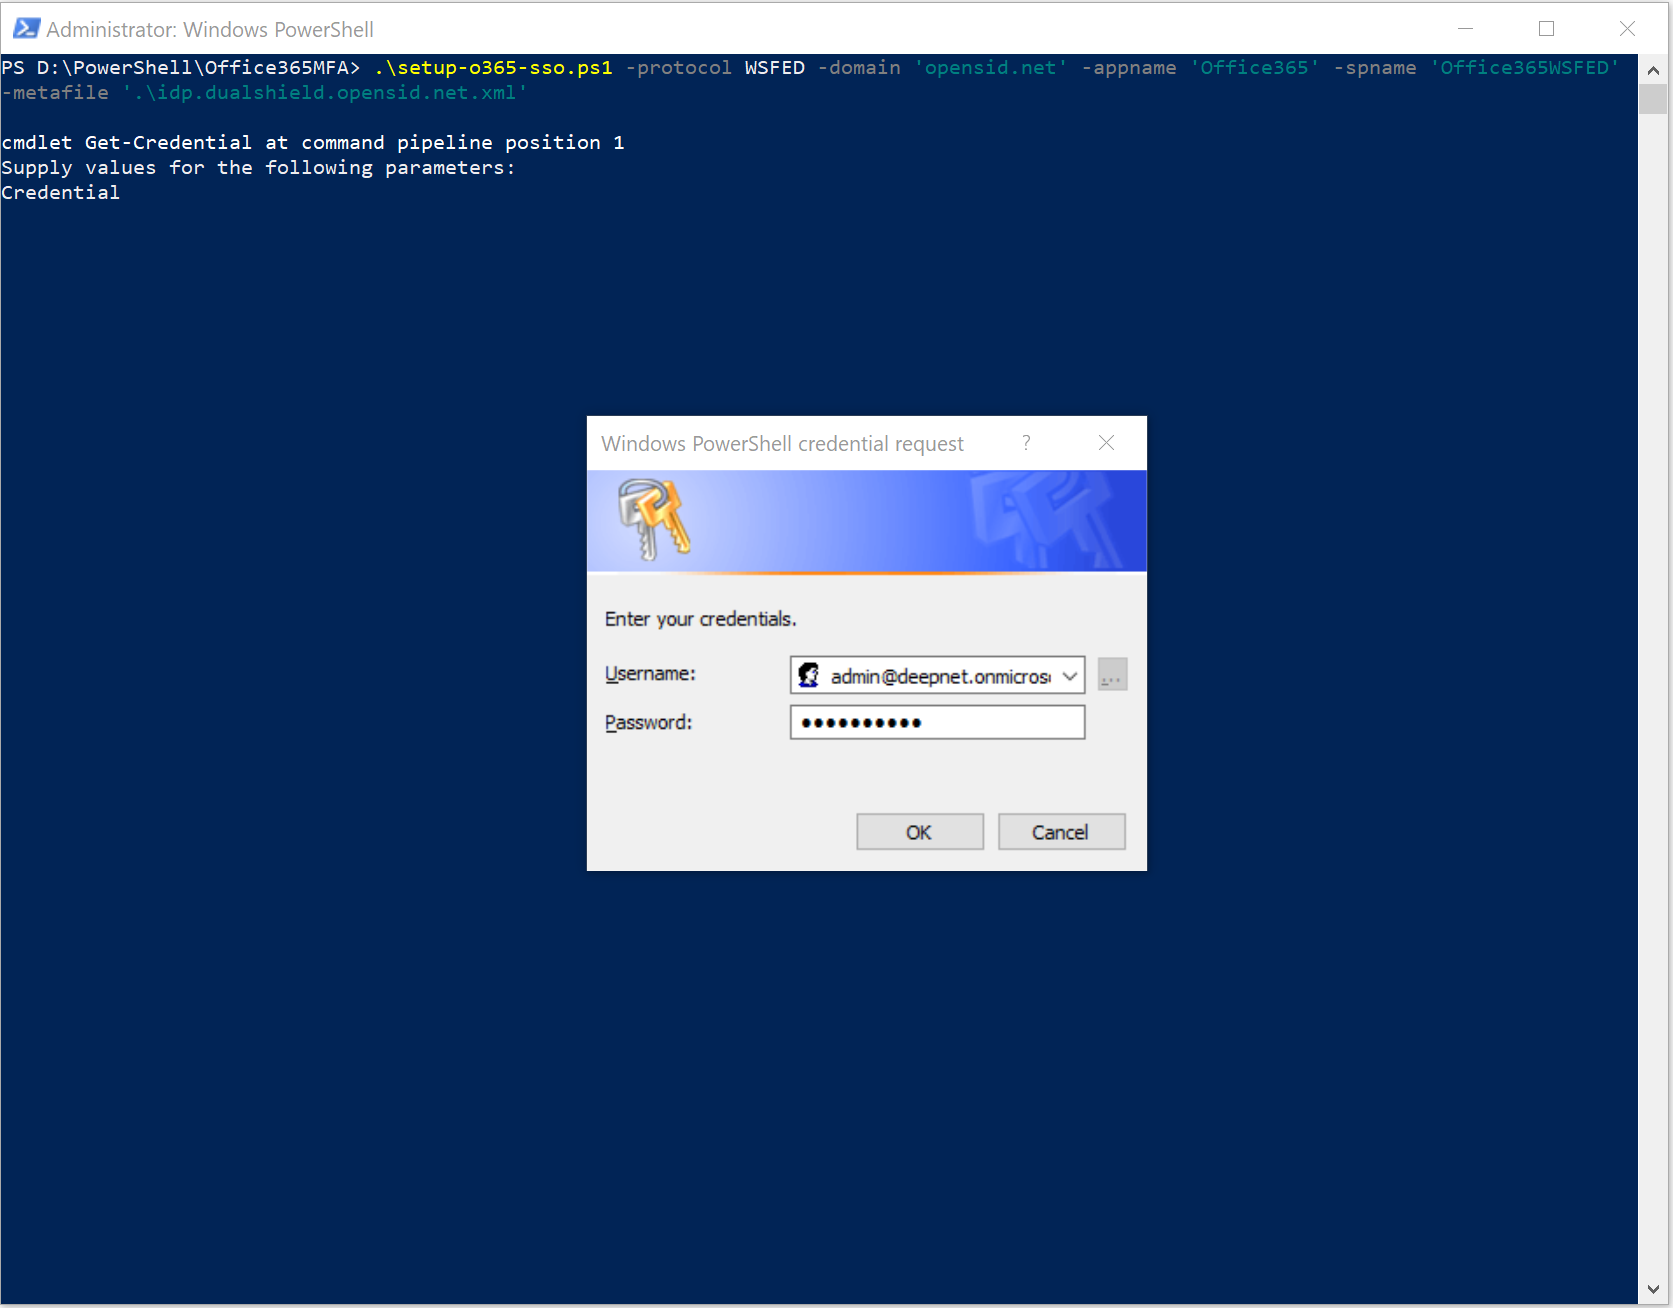Click 'Enter your credentials.' text

pos(700,619)
